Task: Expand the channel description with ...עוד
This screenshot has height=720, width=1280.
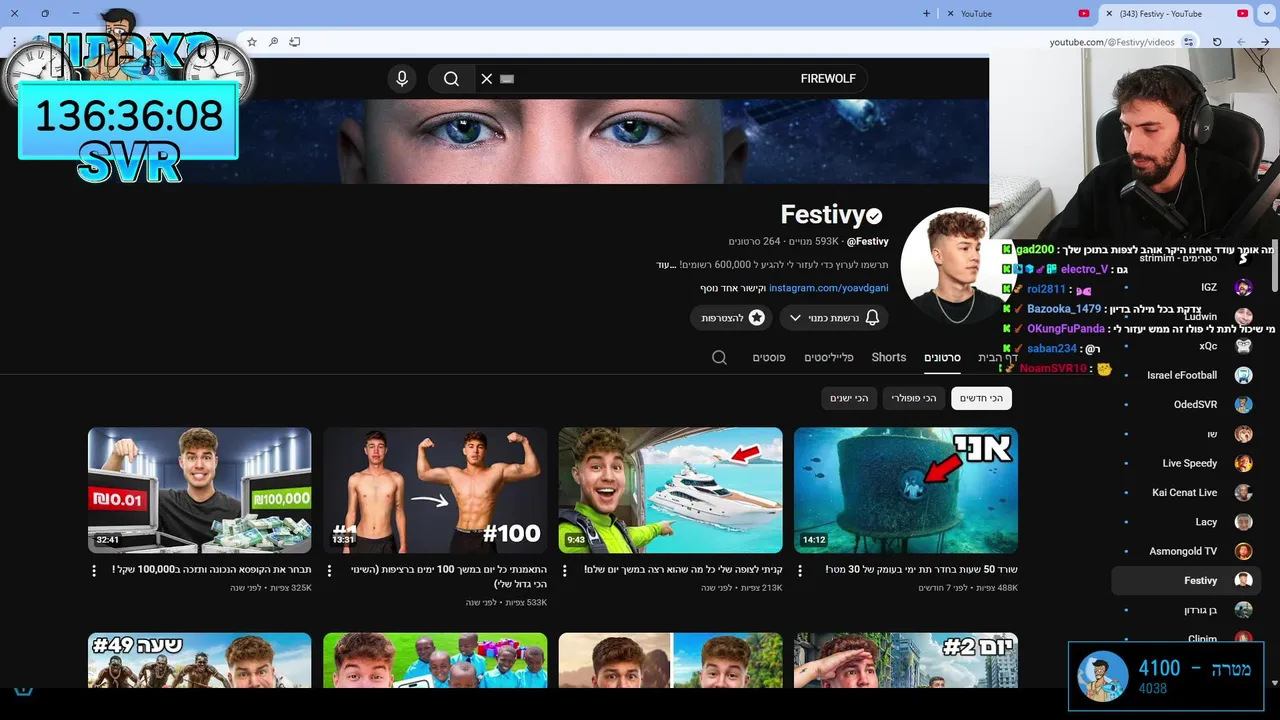Action: (x=667, y=265)
